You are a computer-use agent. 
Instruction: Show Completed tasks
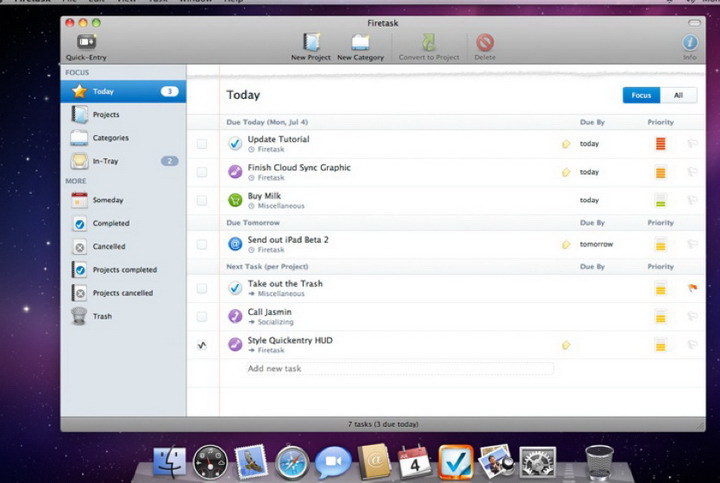coord(123,223)
